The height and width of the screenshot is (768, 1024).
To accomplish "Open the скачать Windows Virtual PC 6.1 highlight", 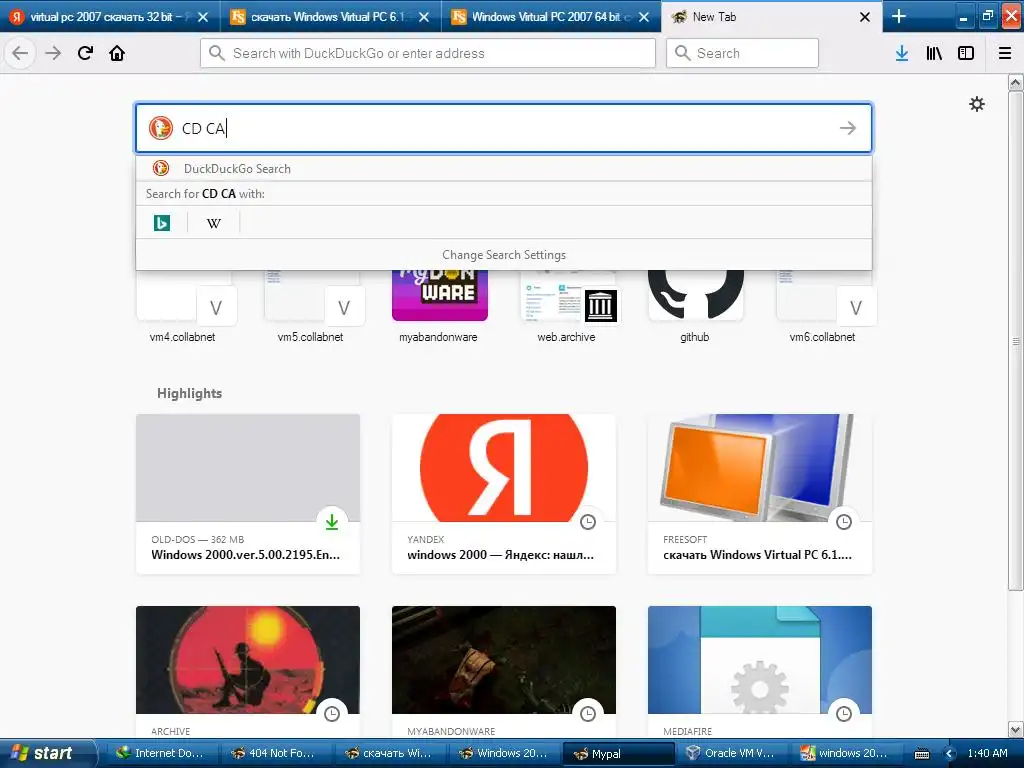I will 760,494.
